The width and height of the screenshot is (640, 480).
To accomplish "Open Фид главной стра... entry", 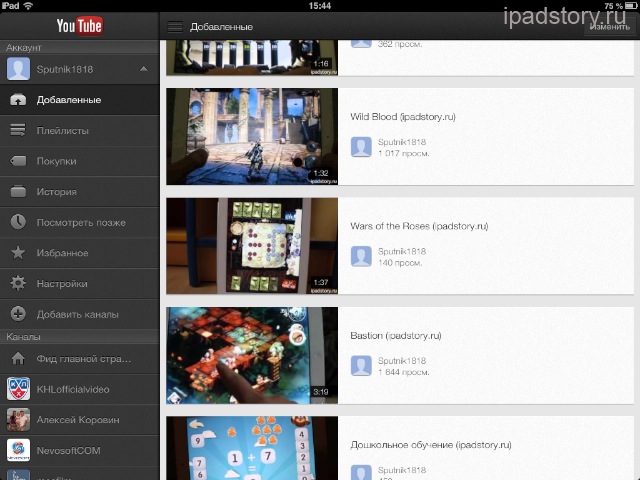I will 80,359.
